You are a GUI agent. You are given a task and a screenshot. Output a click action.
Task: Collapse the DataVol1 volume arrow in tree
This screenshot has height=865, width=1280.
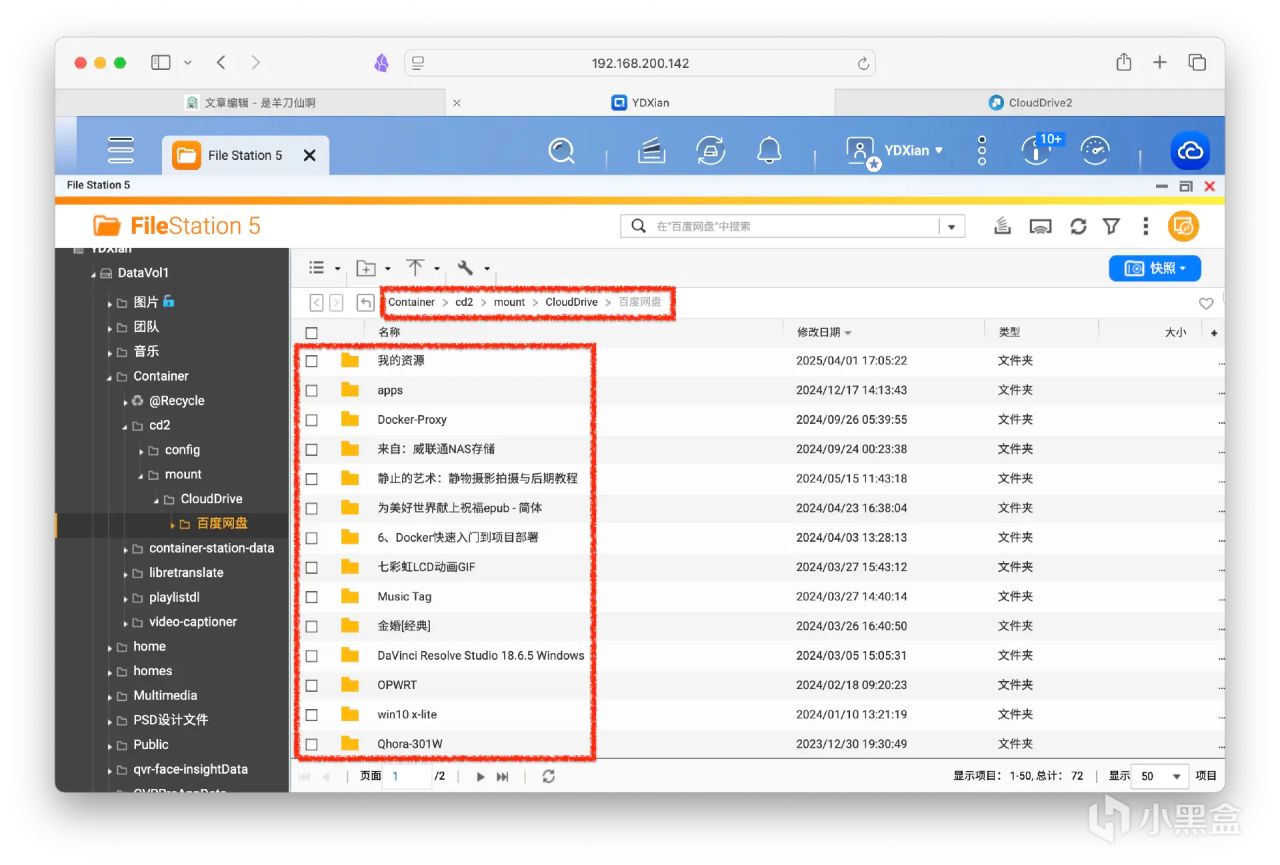coord(93,274)
